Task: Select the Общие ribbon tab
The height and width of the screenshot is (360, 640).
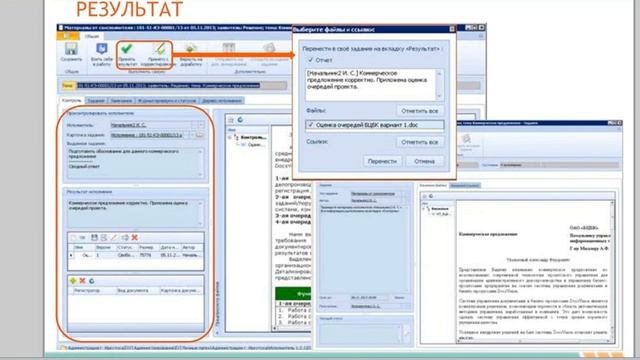Action: tap(92, 36)
